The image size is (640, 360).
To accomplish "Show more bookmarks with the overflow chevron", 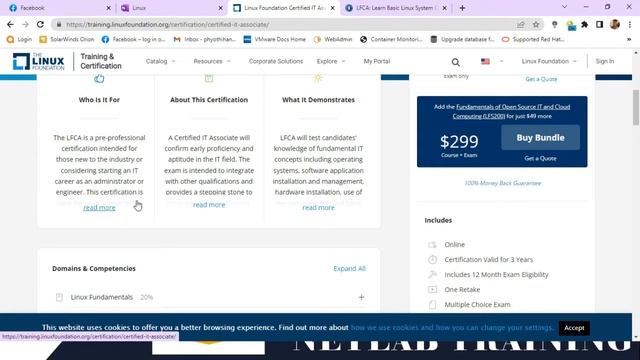I will tap(629, 39).
